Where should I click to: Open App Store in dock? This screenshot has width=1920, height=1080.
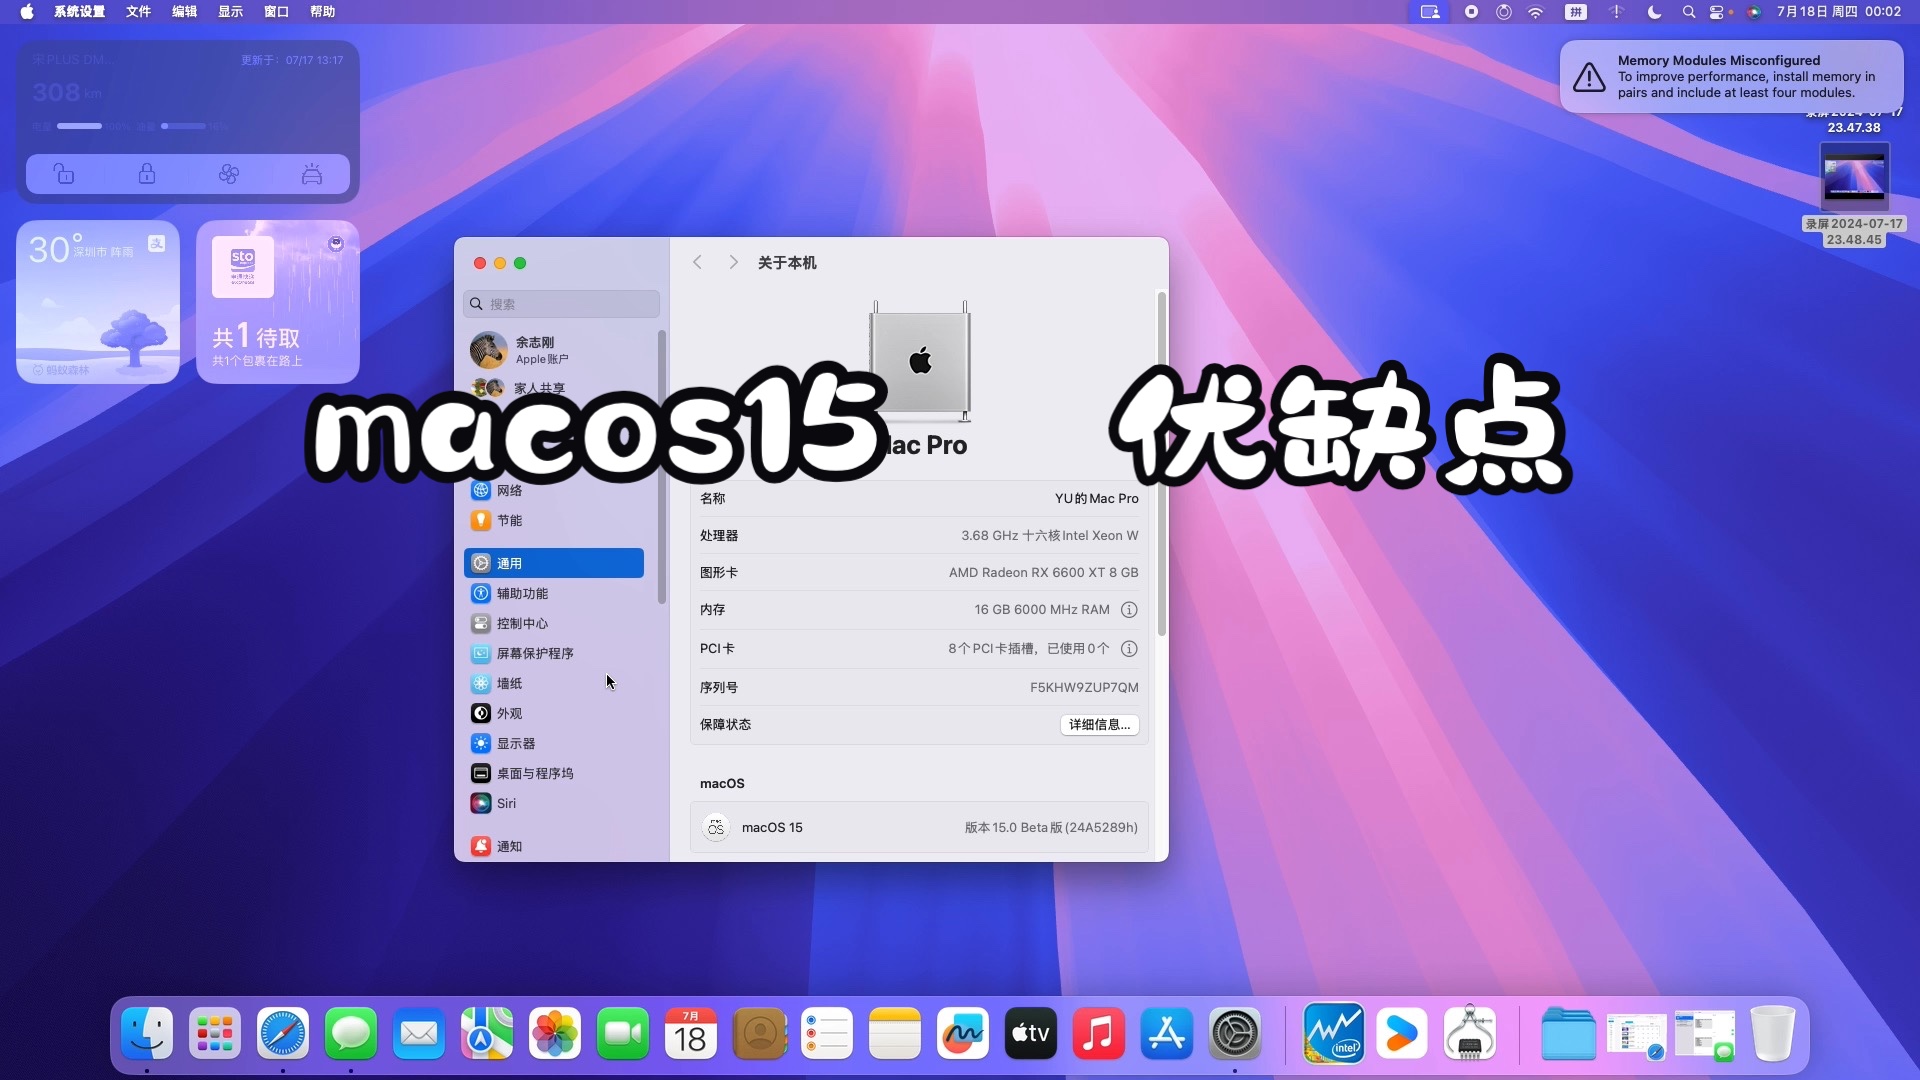point(1167,1033)
